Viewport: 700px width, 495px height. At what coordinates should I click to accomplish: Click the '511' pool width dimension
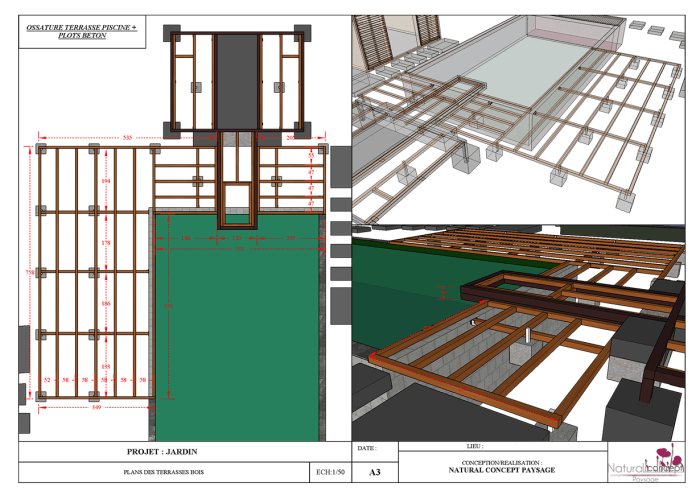[x=239, y=249]
